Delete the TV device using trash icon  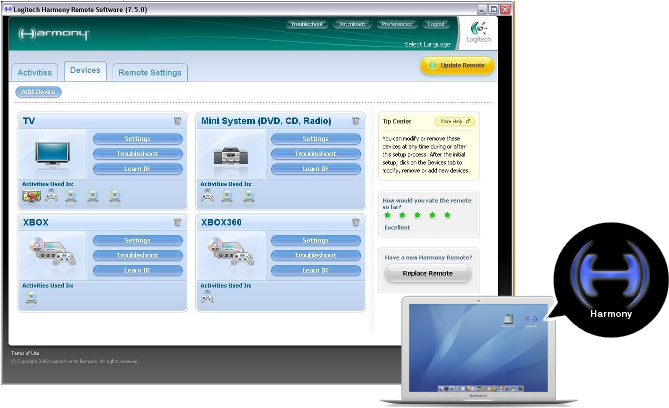tap(178, 121)
